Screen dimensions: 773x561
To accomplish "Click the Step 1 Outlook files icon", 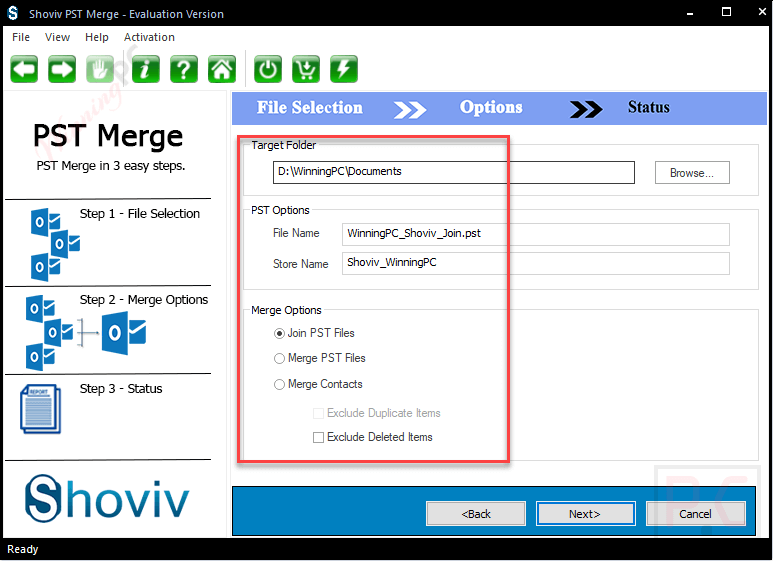I will [55, 245].
